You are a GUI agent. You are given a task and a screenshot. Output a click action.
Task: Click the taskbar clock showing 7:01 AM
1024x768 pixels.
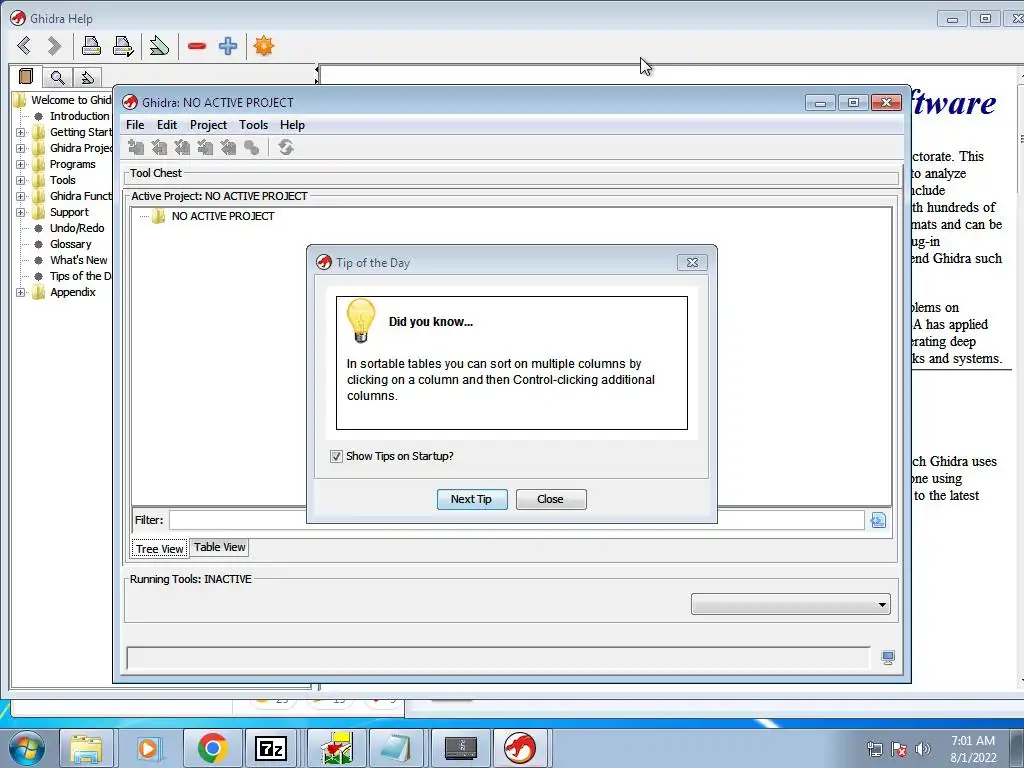click(973, 748)
